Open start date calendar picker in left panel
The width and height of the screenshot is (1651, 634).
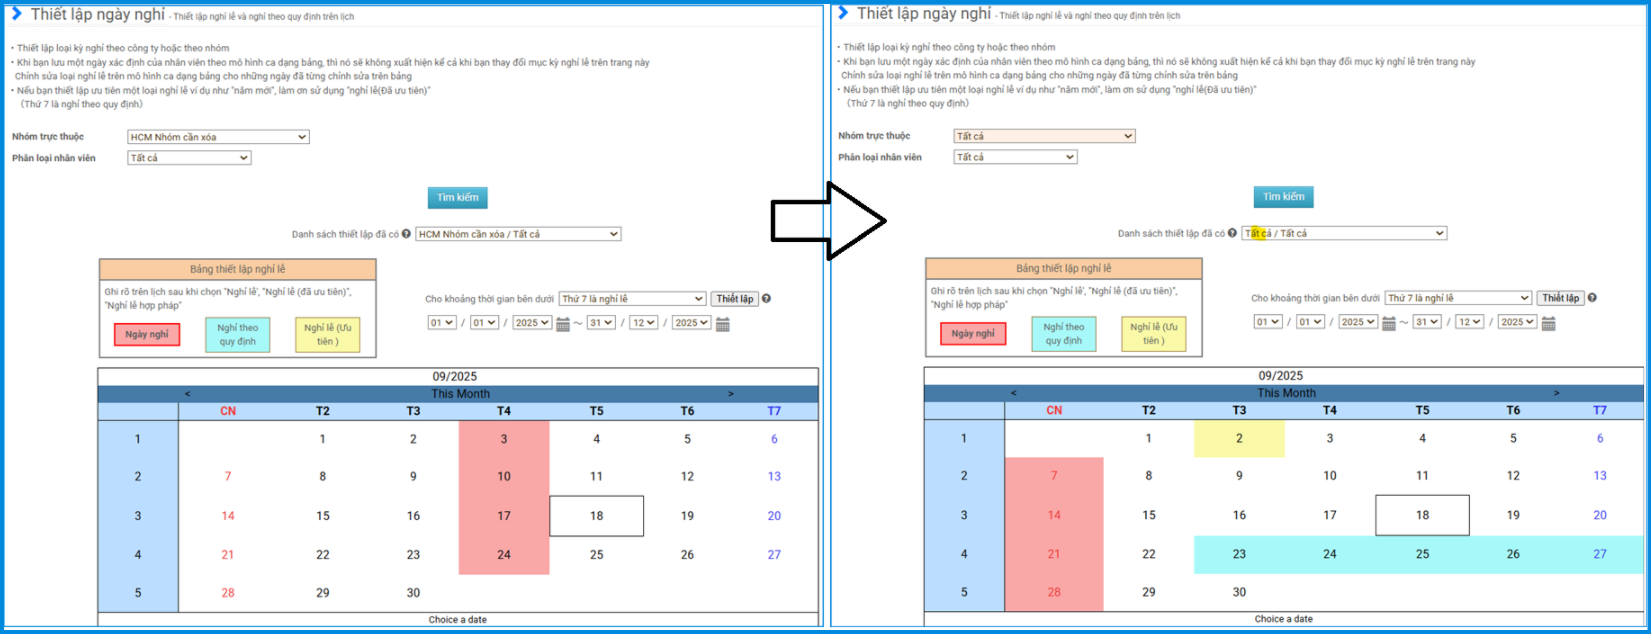pos(563,324)
